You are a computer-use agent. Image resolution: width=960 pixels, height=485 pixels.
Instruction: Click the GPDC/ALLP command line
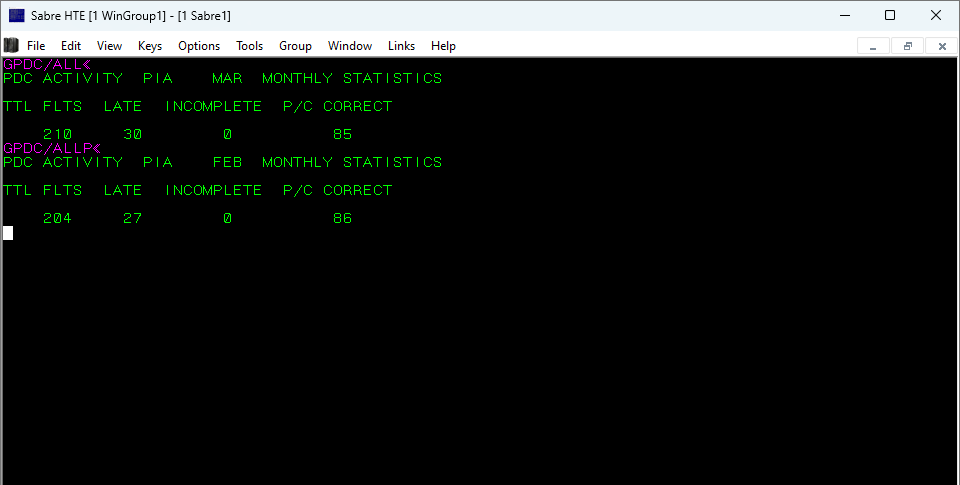(48, 148)
